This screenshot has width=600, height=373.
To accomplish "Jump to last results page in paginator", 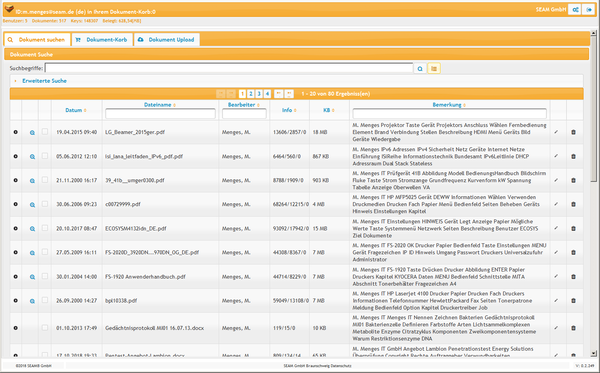I will click(x=289, y=94).
